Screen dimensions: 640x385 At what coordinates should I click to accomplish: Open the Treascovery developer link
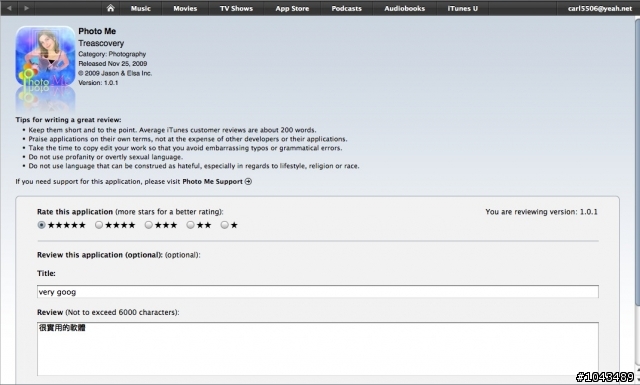(101, 43)
